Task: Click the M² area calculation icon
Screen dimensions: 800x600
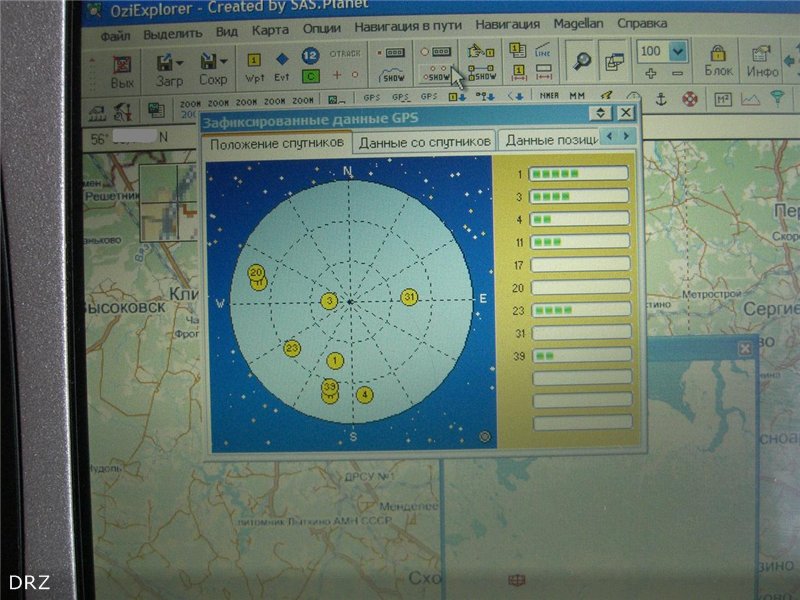Action: point(722,98)
